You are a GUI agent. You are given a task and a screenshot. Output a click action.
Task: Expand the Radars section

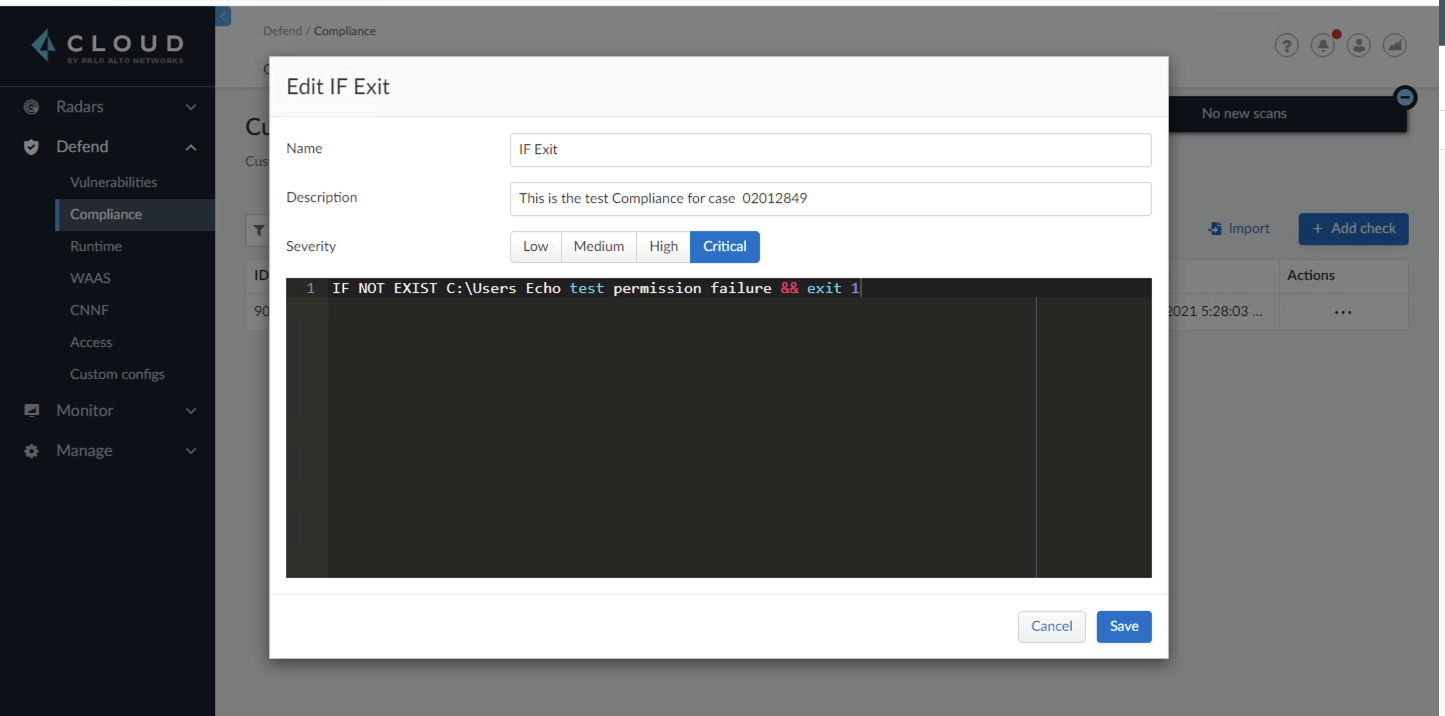[x=190, y=106]
